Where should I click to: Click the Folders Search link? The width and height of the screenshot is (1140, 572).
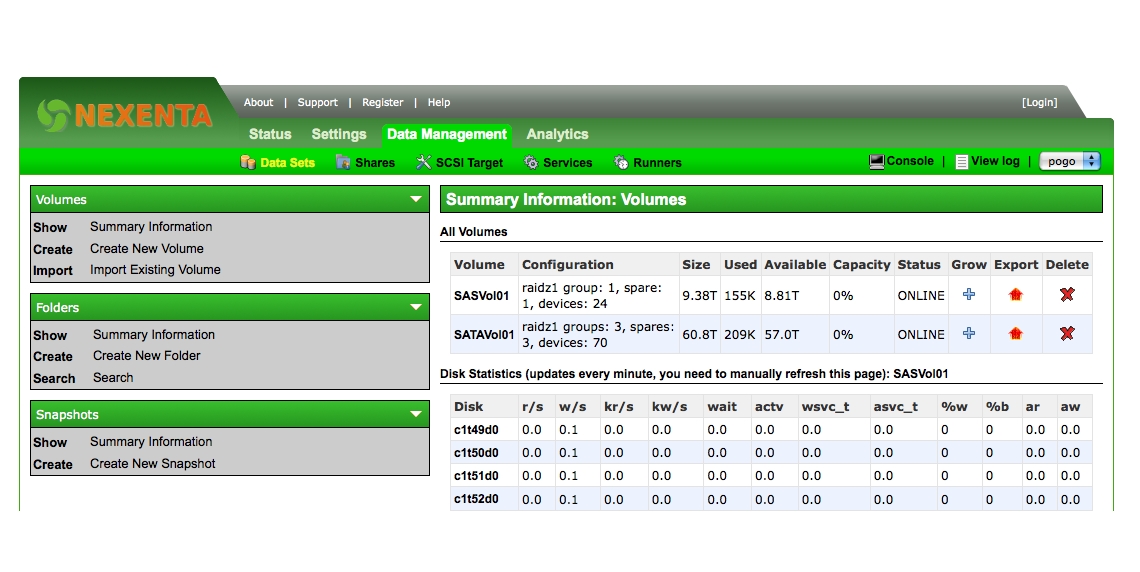(x=113, y=377)
